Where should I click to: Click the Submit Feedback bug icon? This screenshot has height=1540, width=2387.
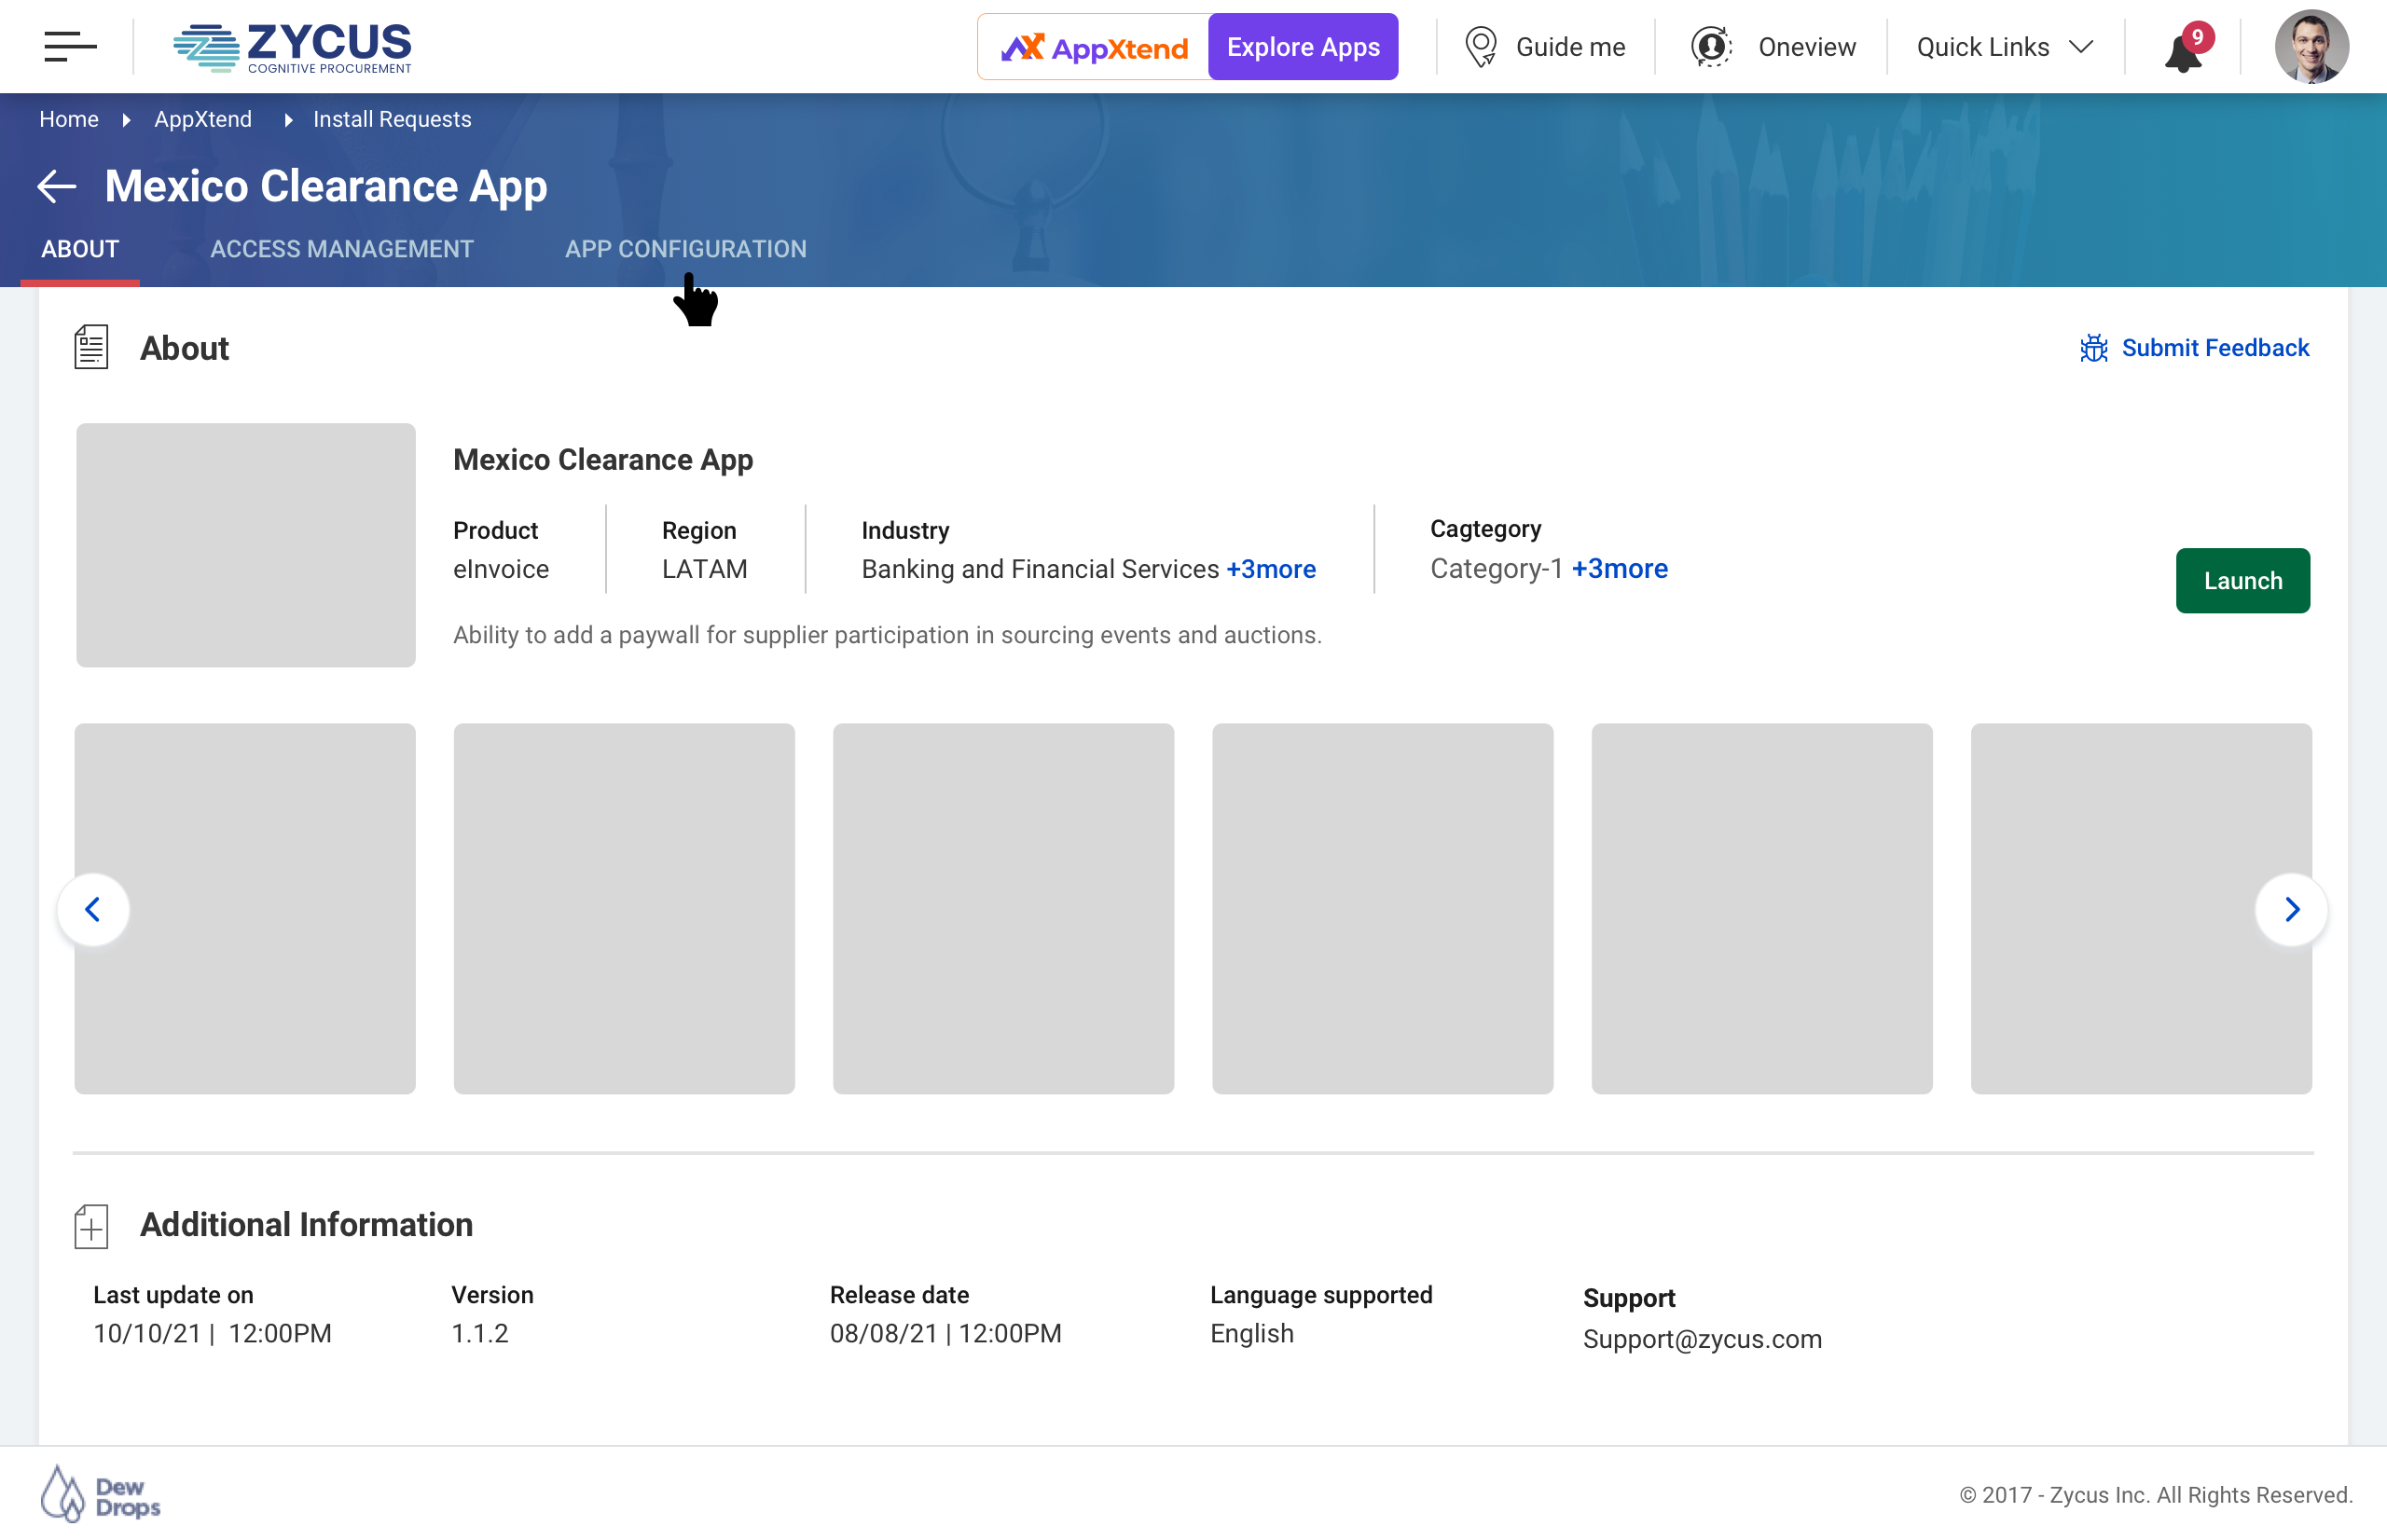[x=2093, y=348]
